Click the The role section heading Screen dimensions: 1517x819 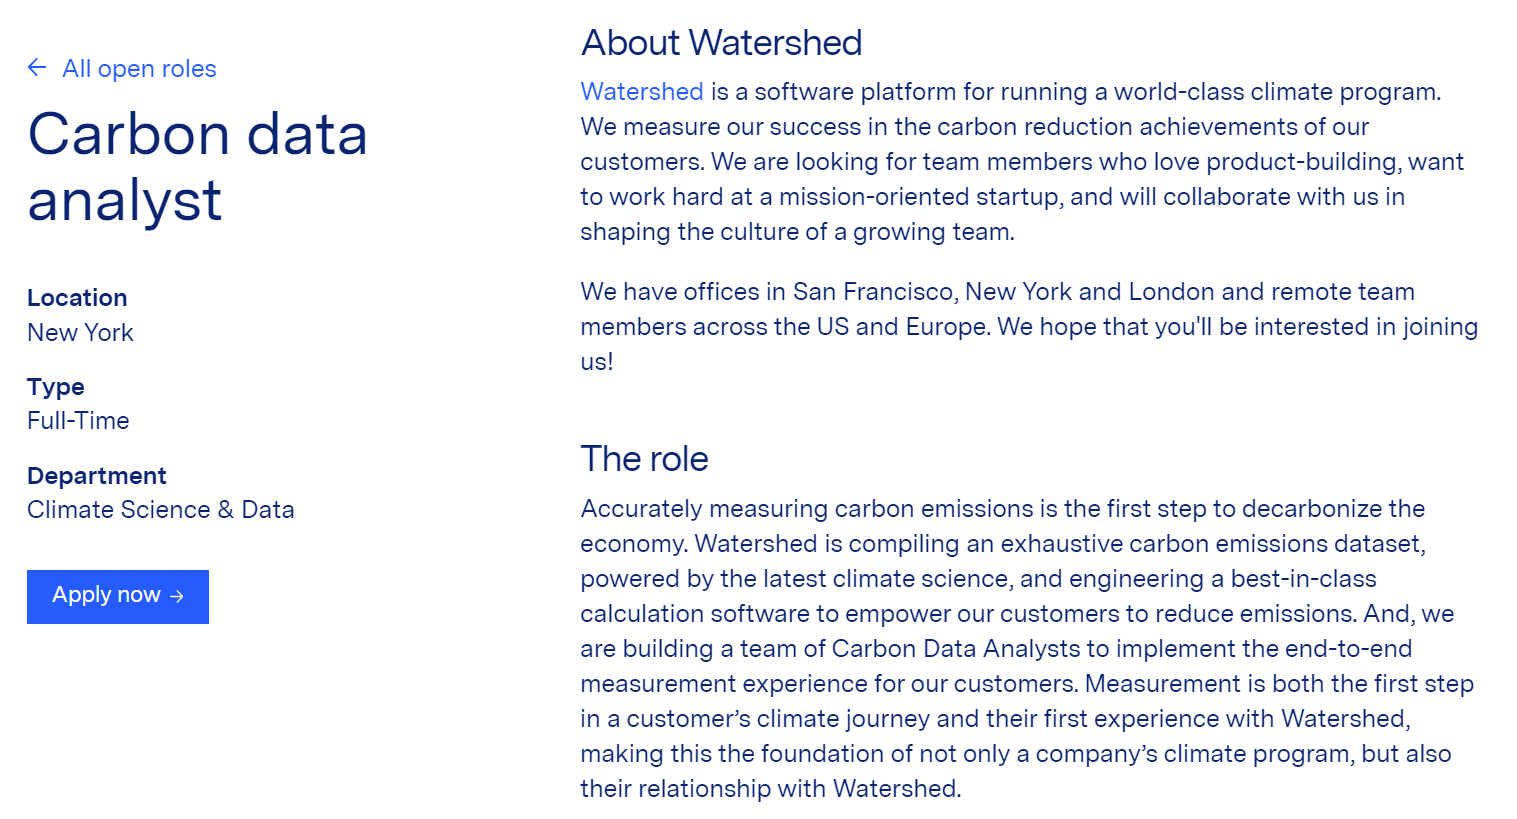coord(644,458)
